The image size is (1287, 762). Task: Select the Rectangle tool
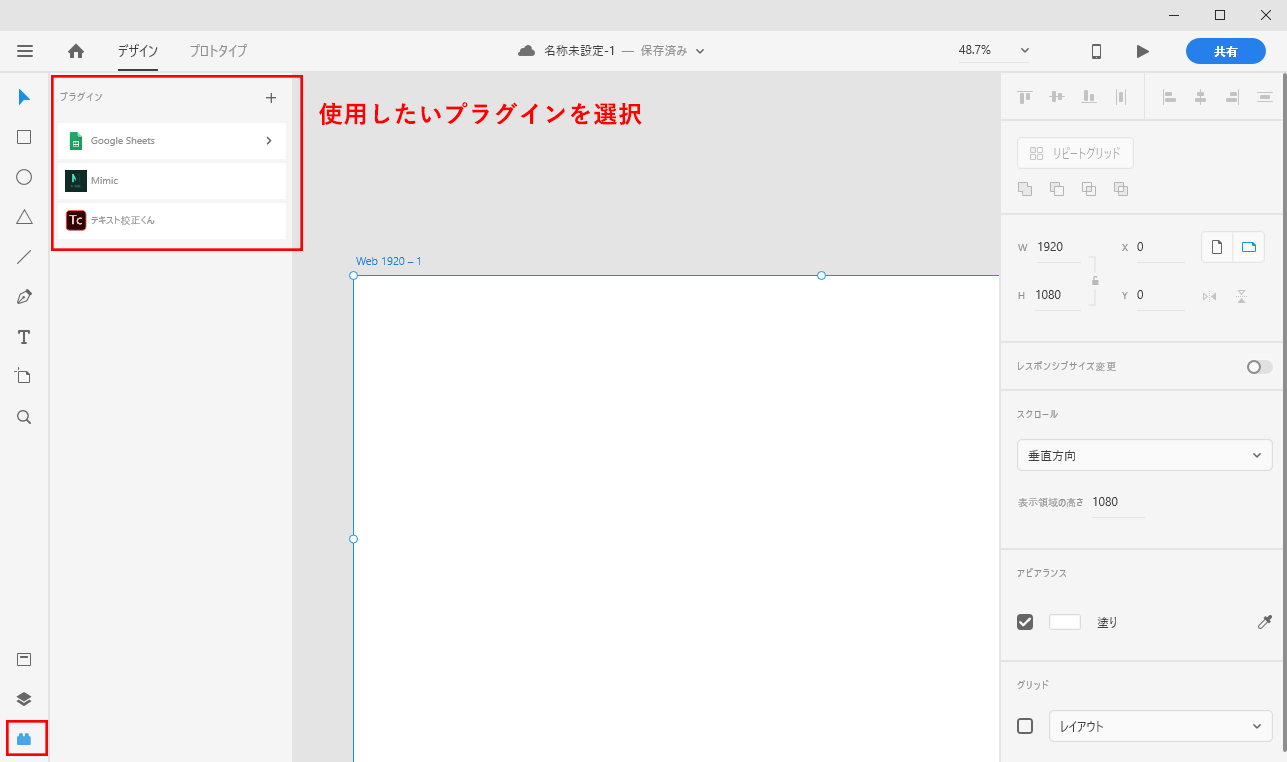point(25,137)
